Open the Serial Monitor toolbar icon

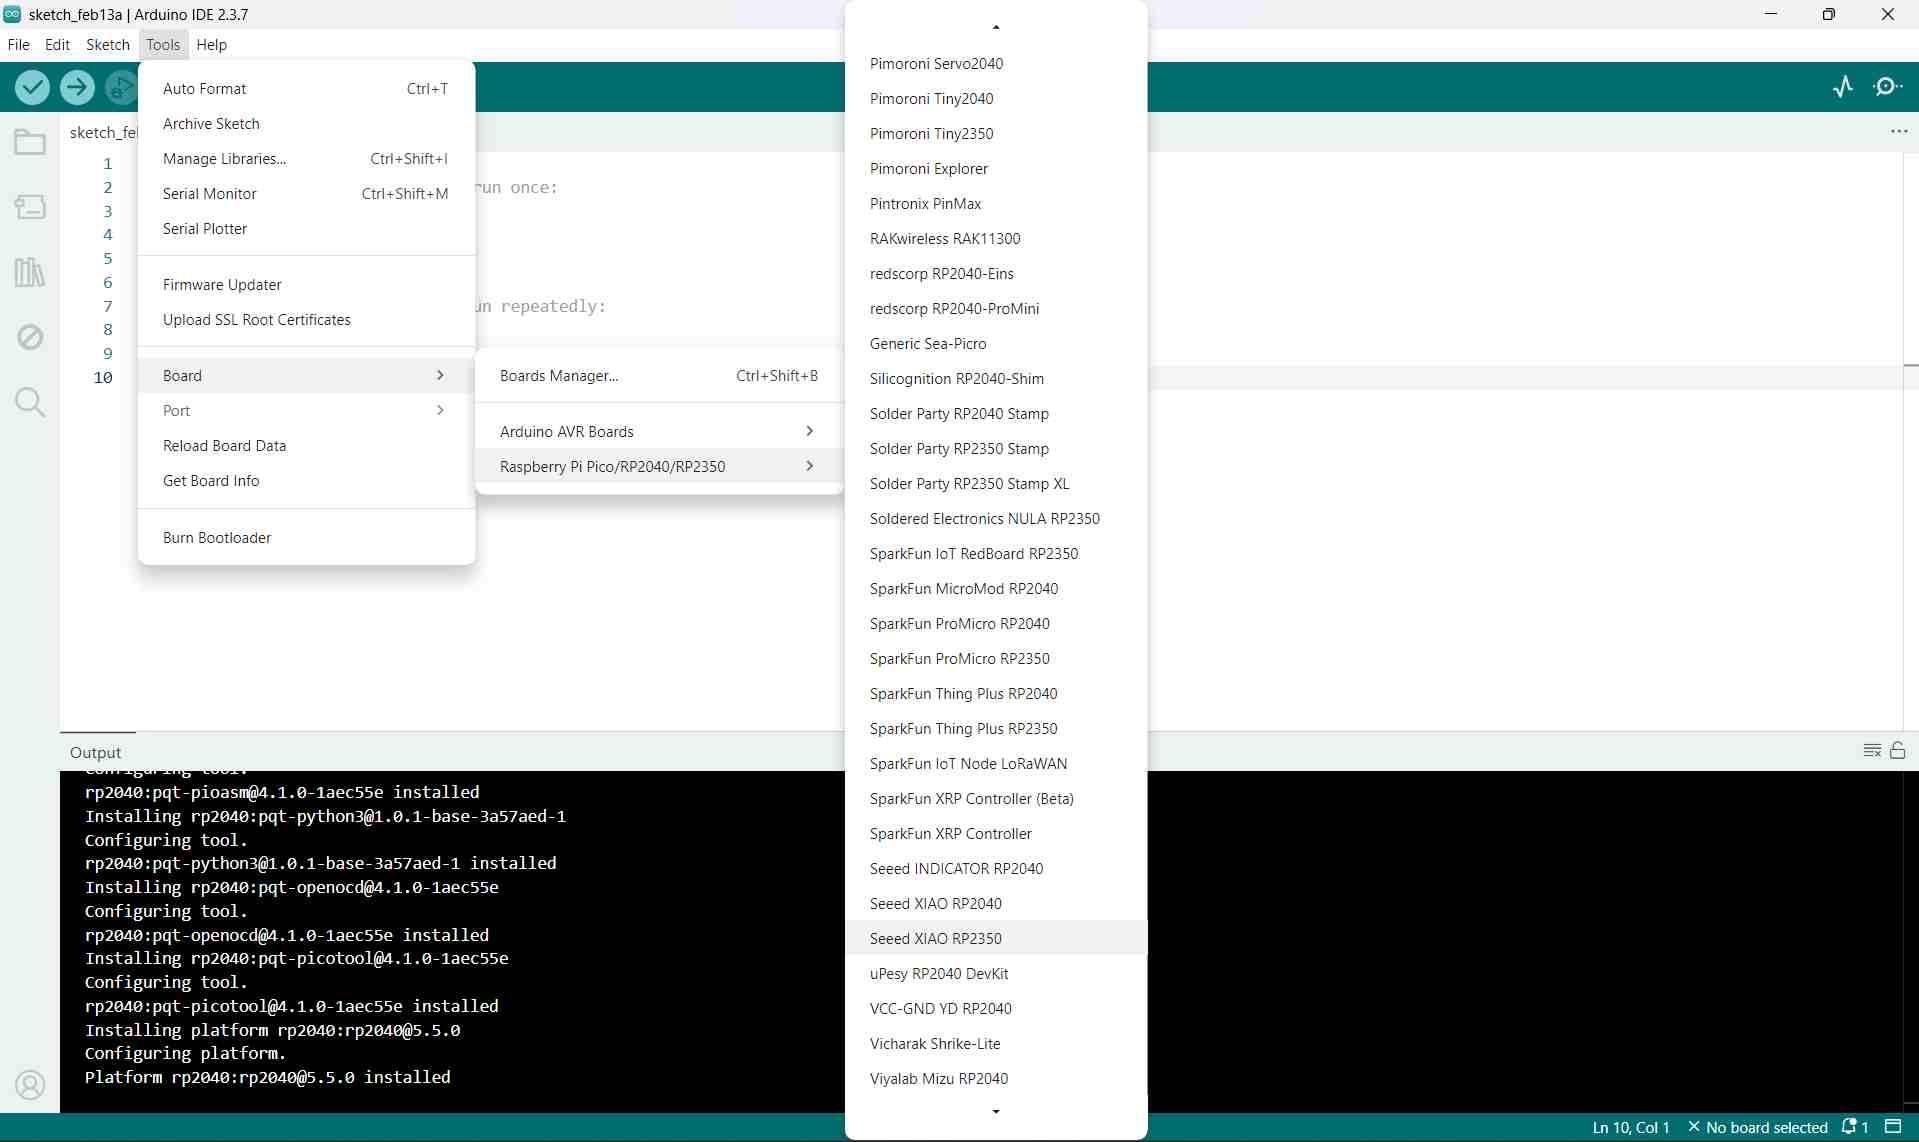pos(1888,87)
